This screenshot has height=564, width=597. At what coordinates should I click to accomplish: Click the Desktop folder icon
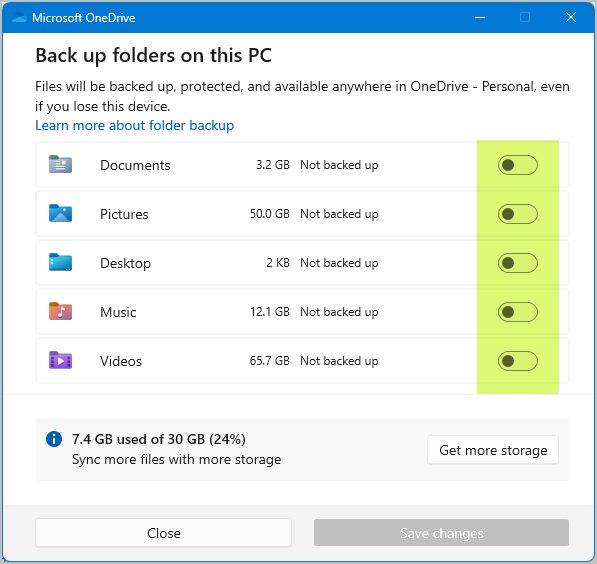(x=60, y=262)
